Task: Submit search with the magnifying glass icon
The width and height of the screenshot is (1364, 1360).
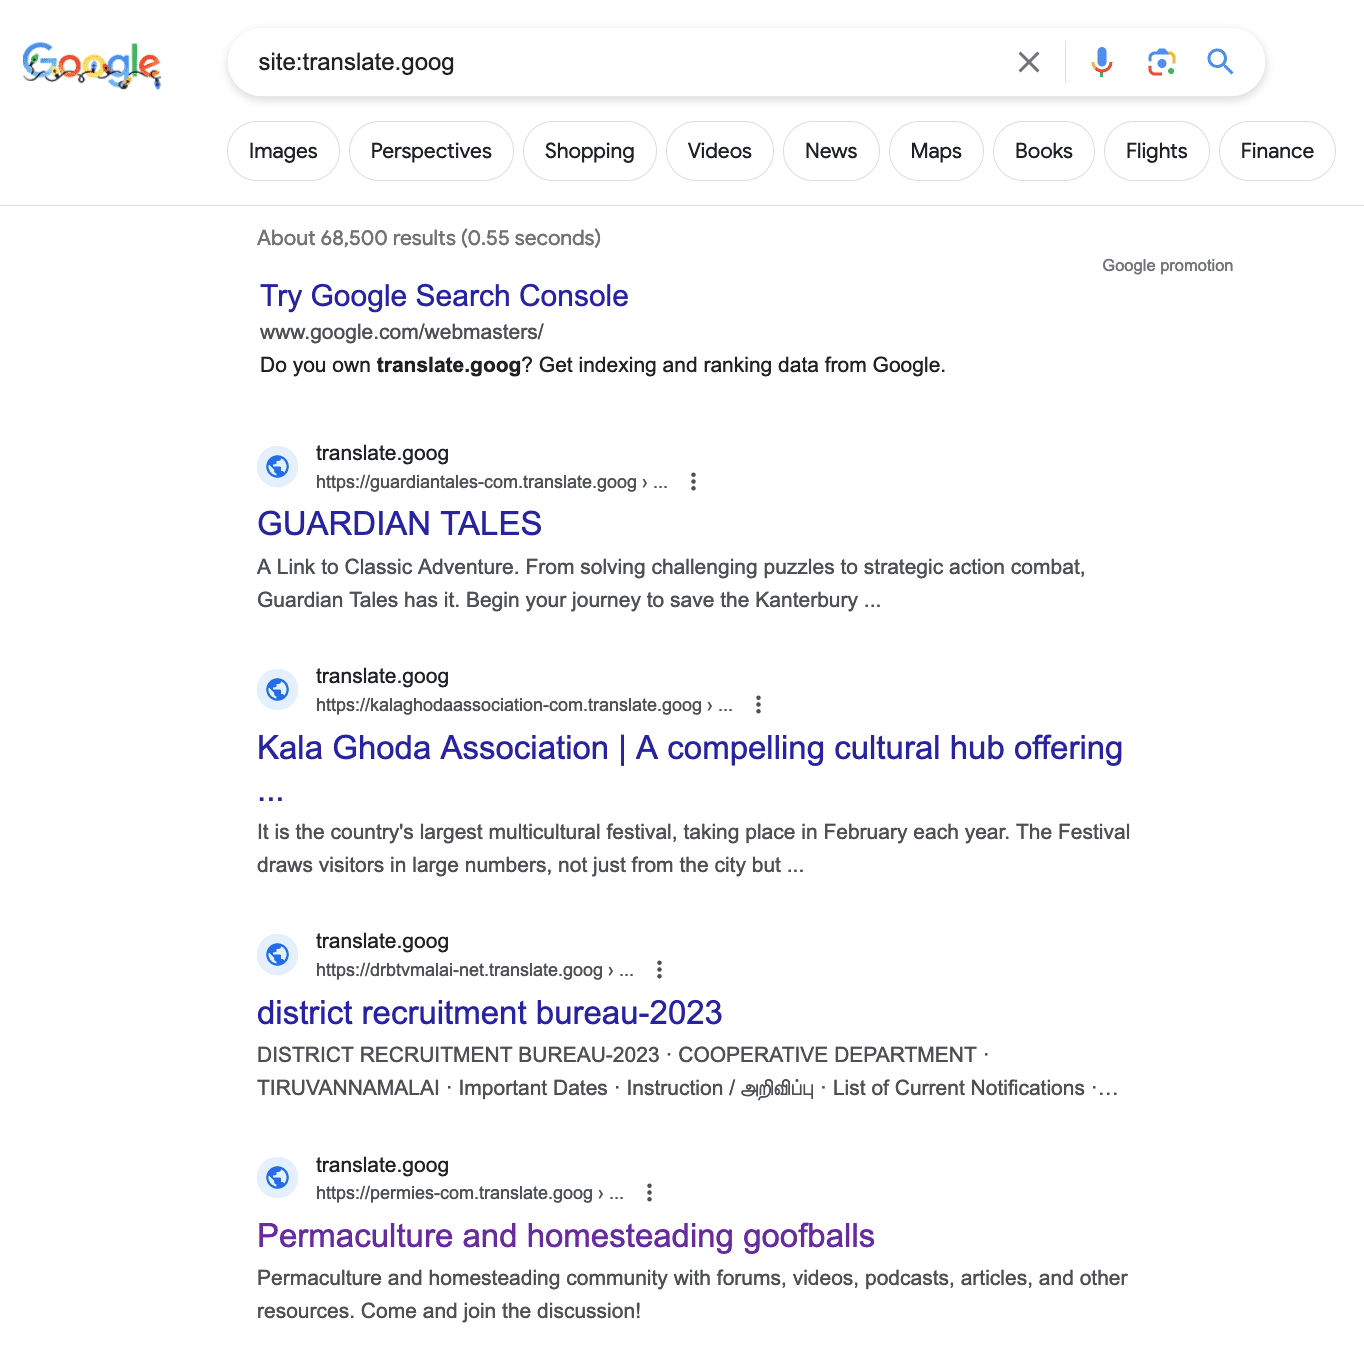Action: (x=1220, y=62)
